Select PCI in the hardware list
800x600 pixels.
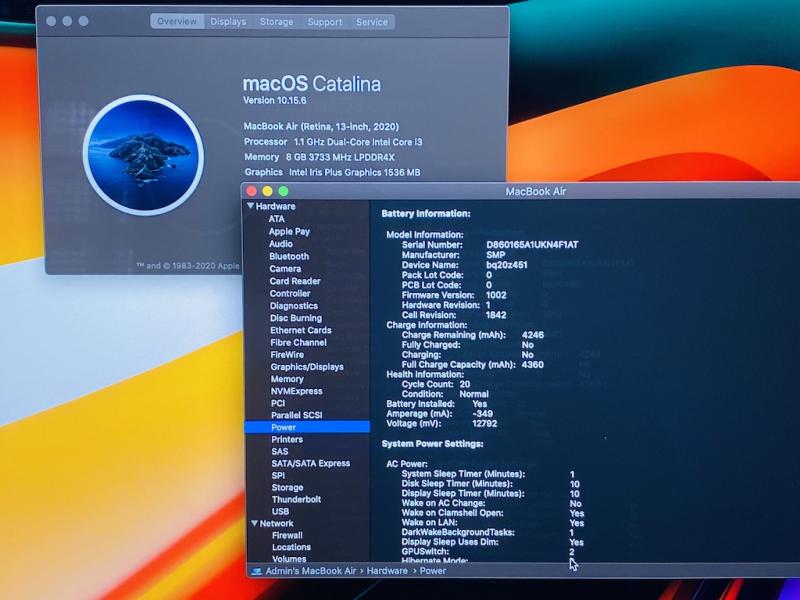[x=278, y=403]
